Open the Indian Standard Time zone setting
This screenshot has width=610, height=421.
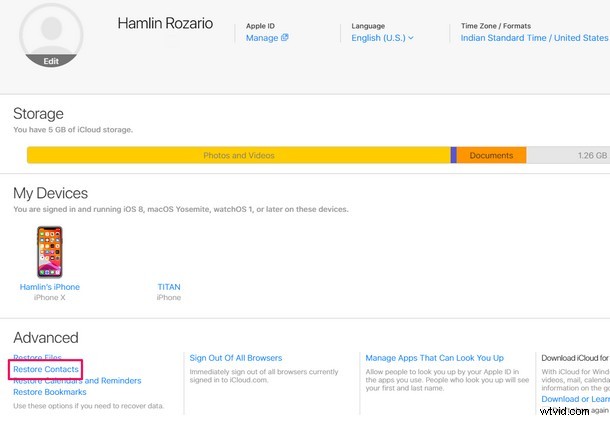[534, 38]
